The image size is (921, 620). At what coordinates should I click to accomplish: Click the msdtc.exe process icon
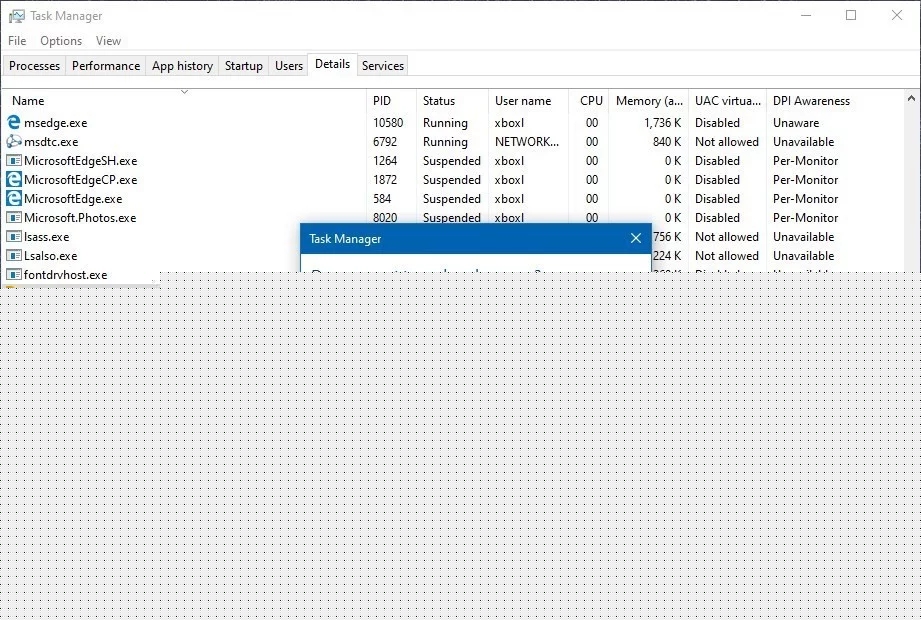click(14, 141)
